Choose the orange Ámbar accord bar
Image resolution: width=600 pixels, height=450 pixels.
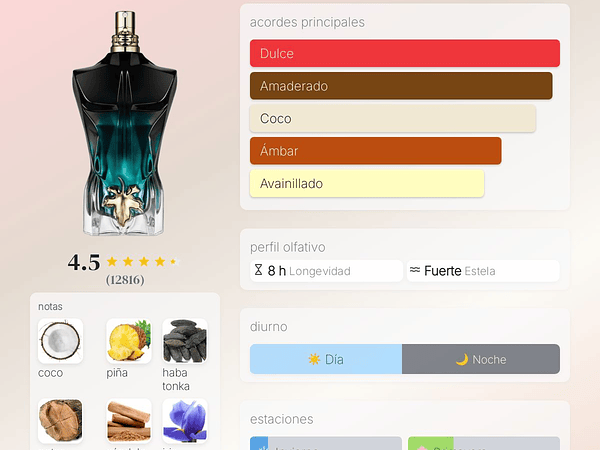[x=376, y=151]
